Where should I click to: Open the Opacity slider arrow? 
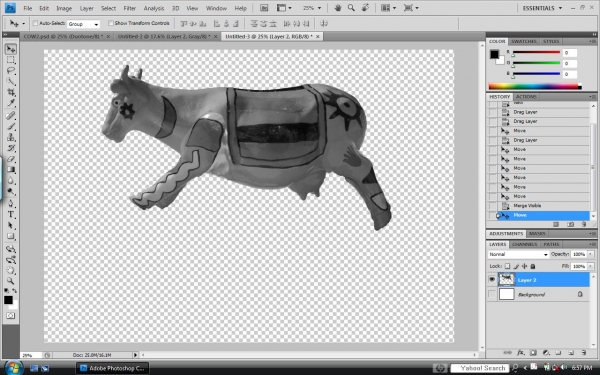coord(591,254)
